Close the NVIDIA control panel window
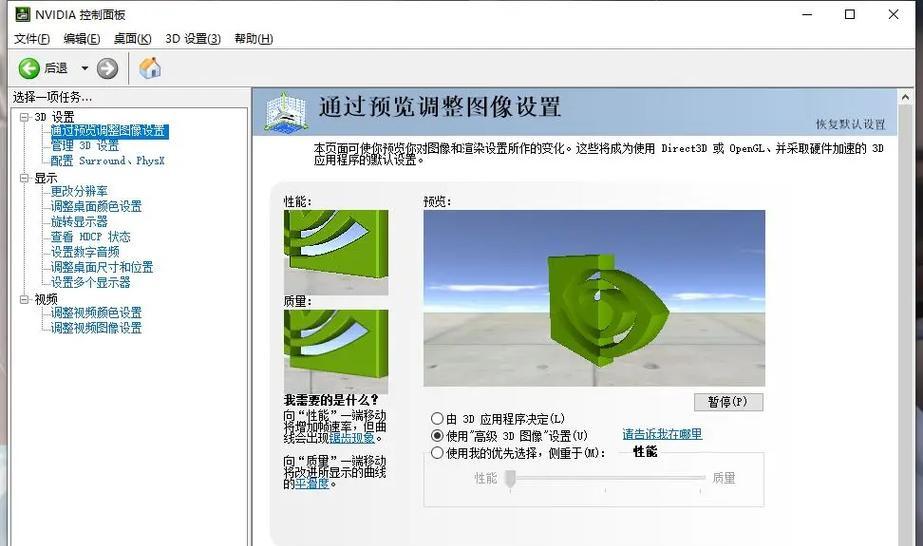Viewport: 923px width, 546px height. tap(894, 14)
